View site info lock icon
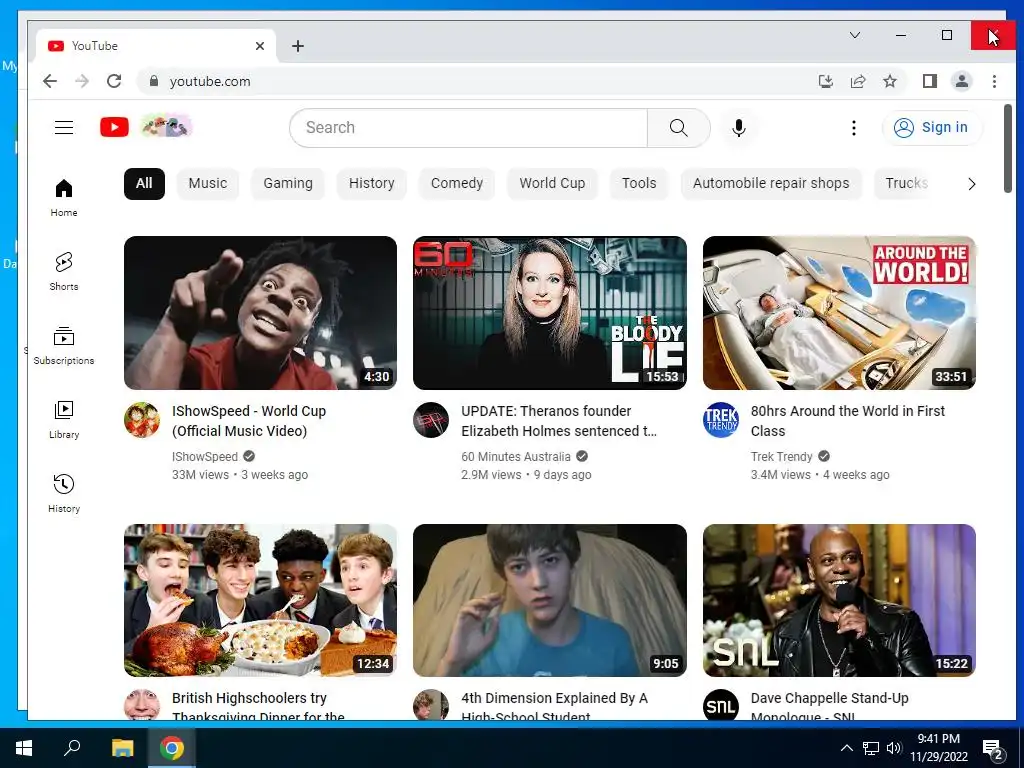Screen dimensions: 1024x768 (x=154, y=81)
